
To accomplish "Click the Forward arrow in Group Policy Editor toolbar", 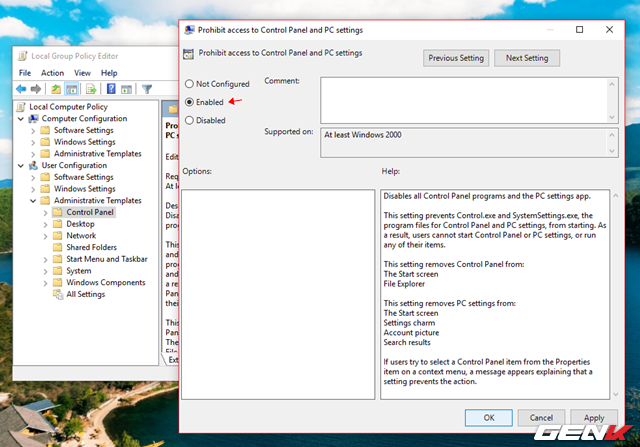I will tap(36, 89).
